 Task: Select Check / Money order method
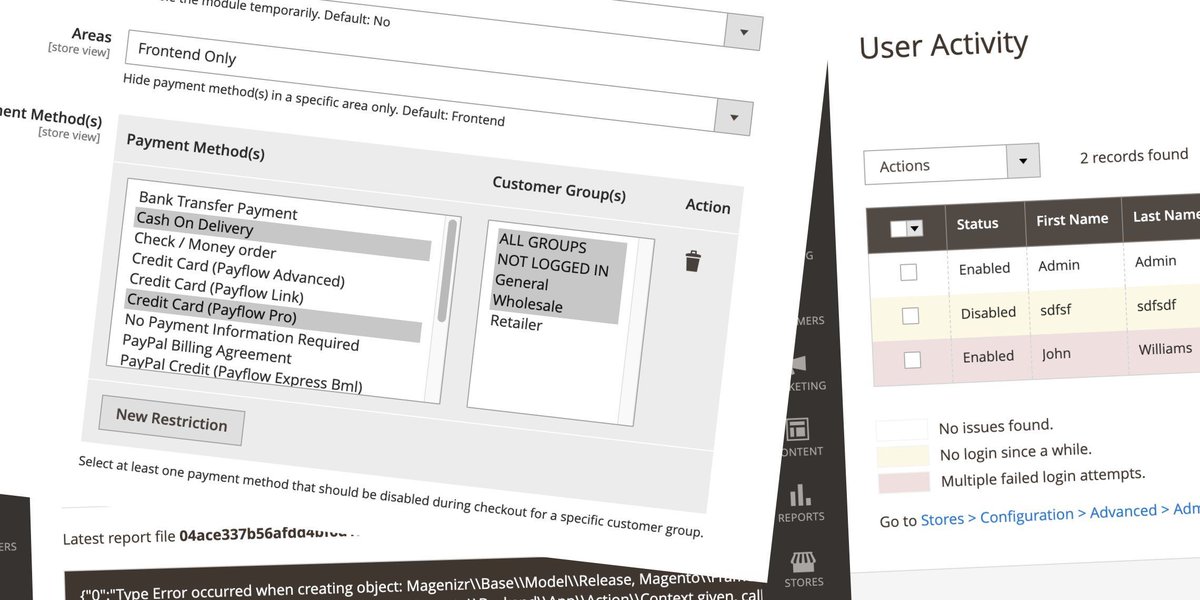204,245
